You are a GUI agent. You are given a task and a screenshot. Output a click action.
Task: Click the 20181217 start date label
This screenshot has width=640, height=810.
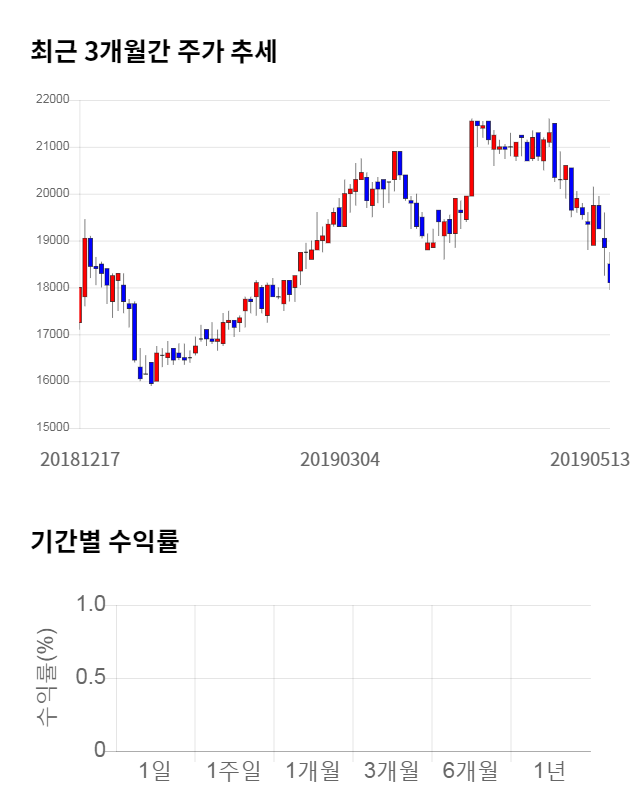pos(80,460)
